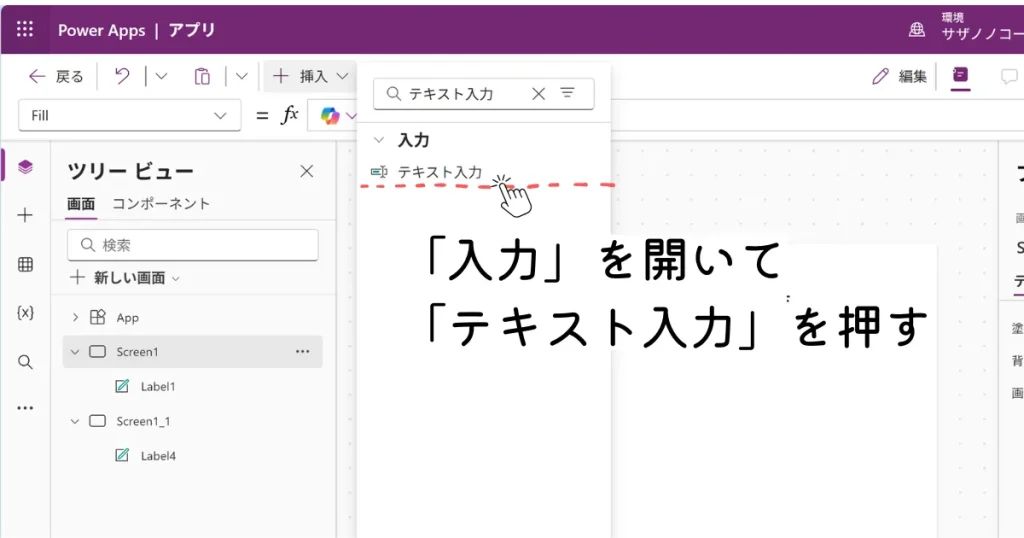The width and height of the screenshot is (1024, 538).
Task: Open the 挿入 menu
Action: [x=311, y=76]
